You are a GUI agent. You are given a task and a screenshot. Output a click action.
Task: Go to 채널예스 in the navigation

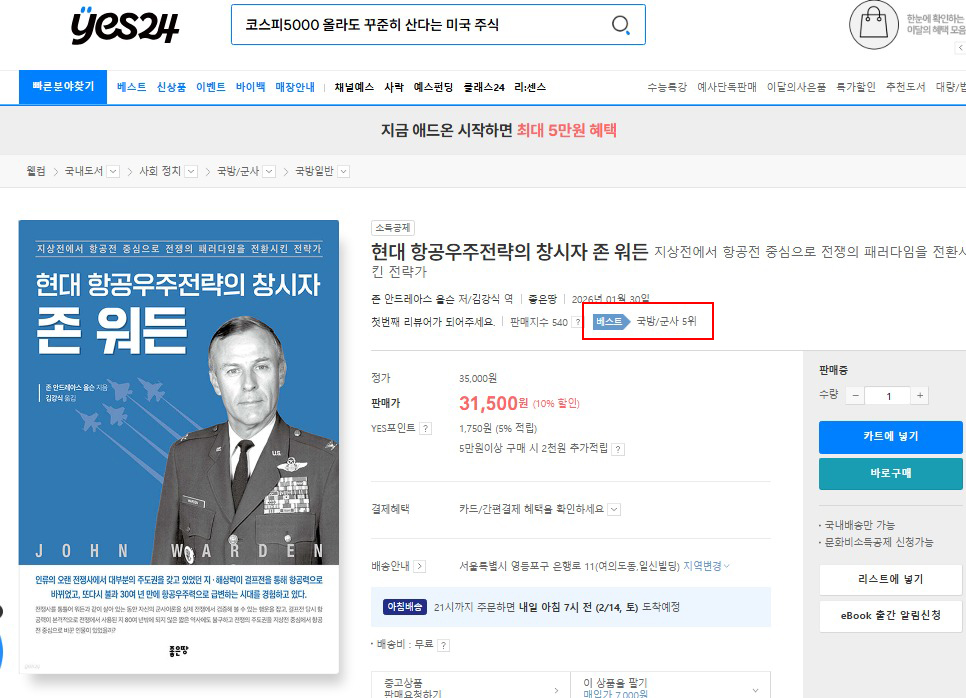coord(354,87)
